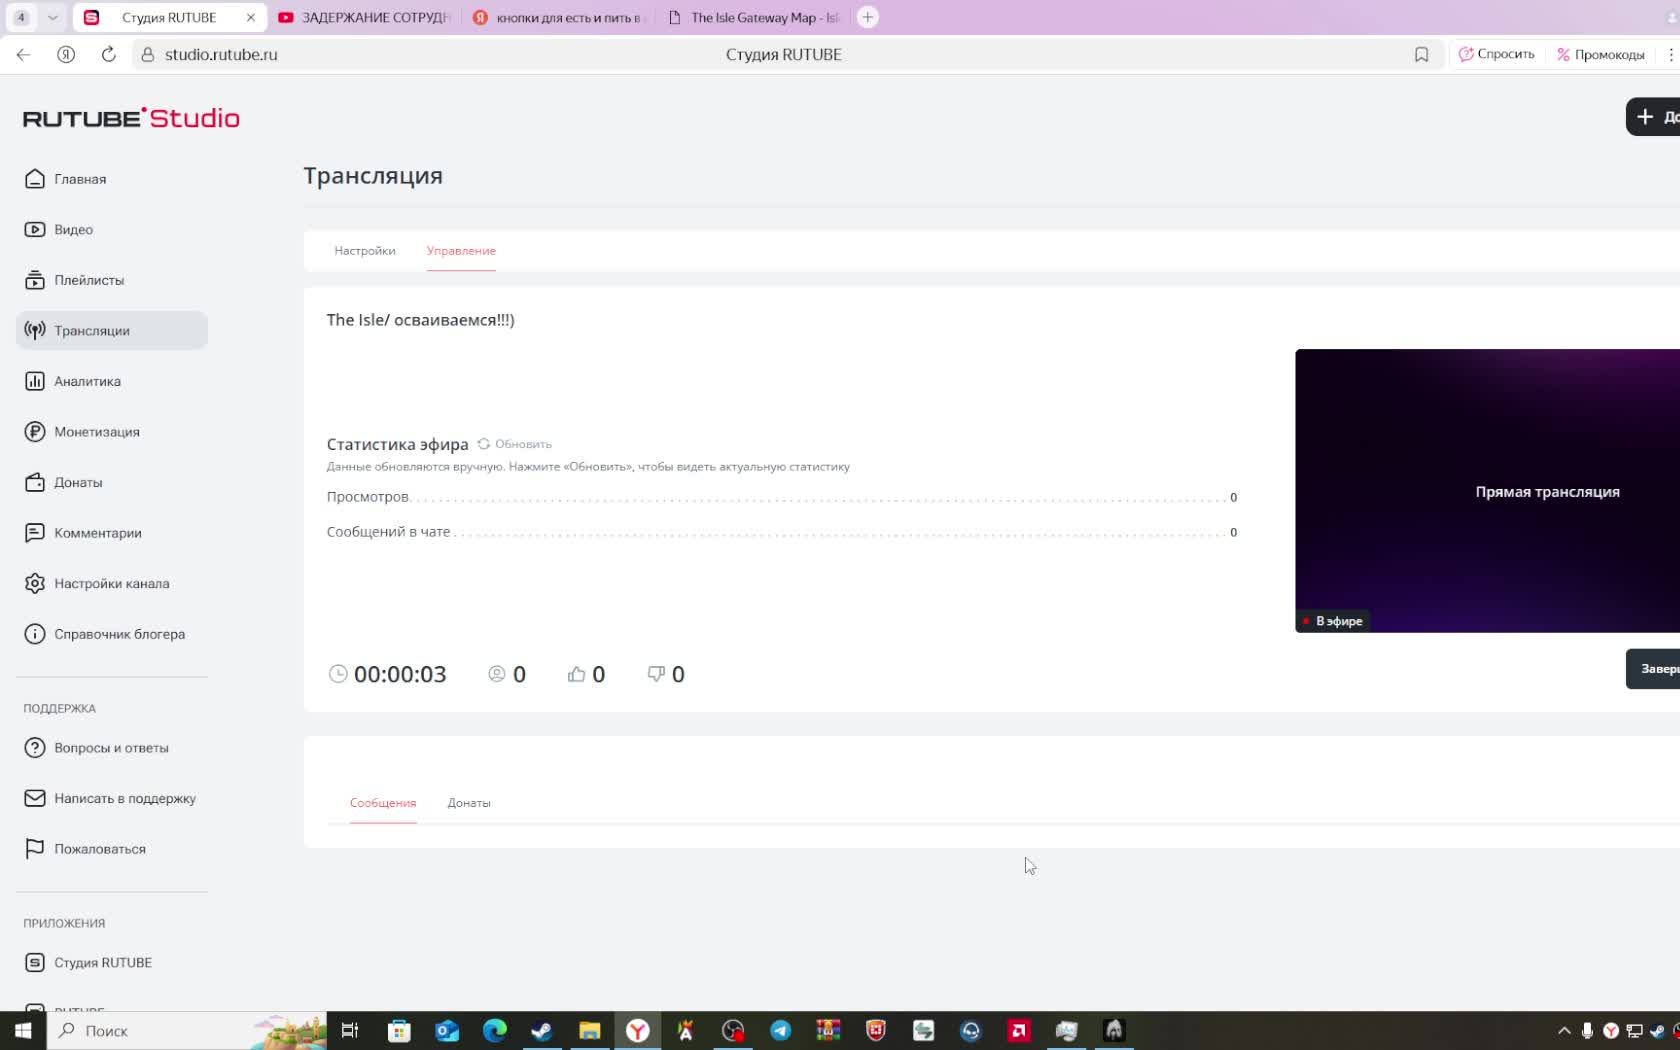This screenshot has width=1680, height=1050.
Task: Switch to the кнопки для есть и пить tab
Action: coord(560,17)
